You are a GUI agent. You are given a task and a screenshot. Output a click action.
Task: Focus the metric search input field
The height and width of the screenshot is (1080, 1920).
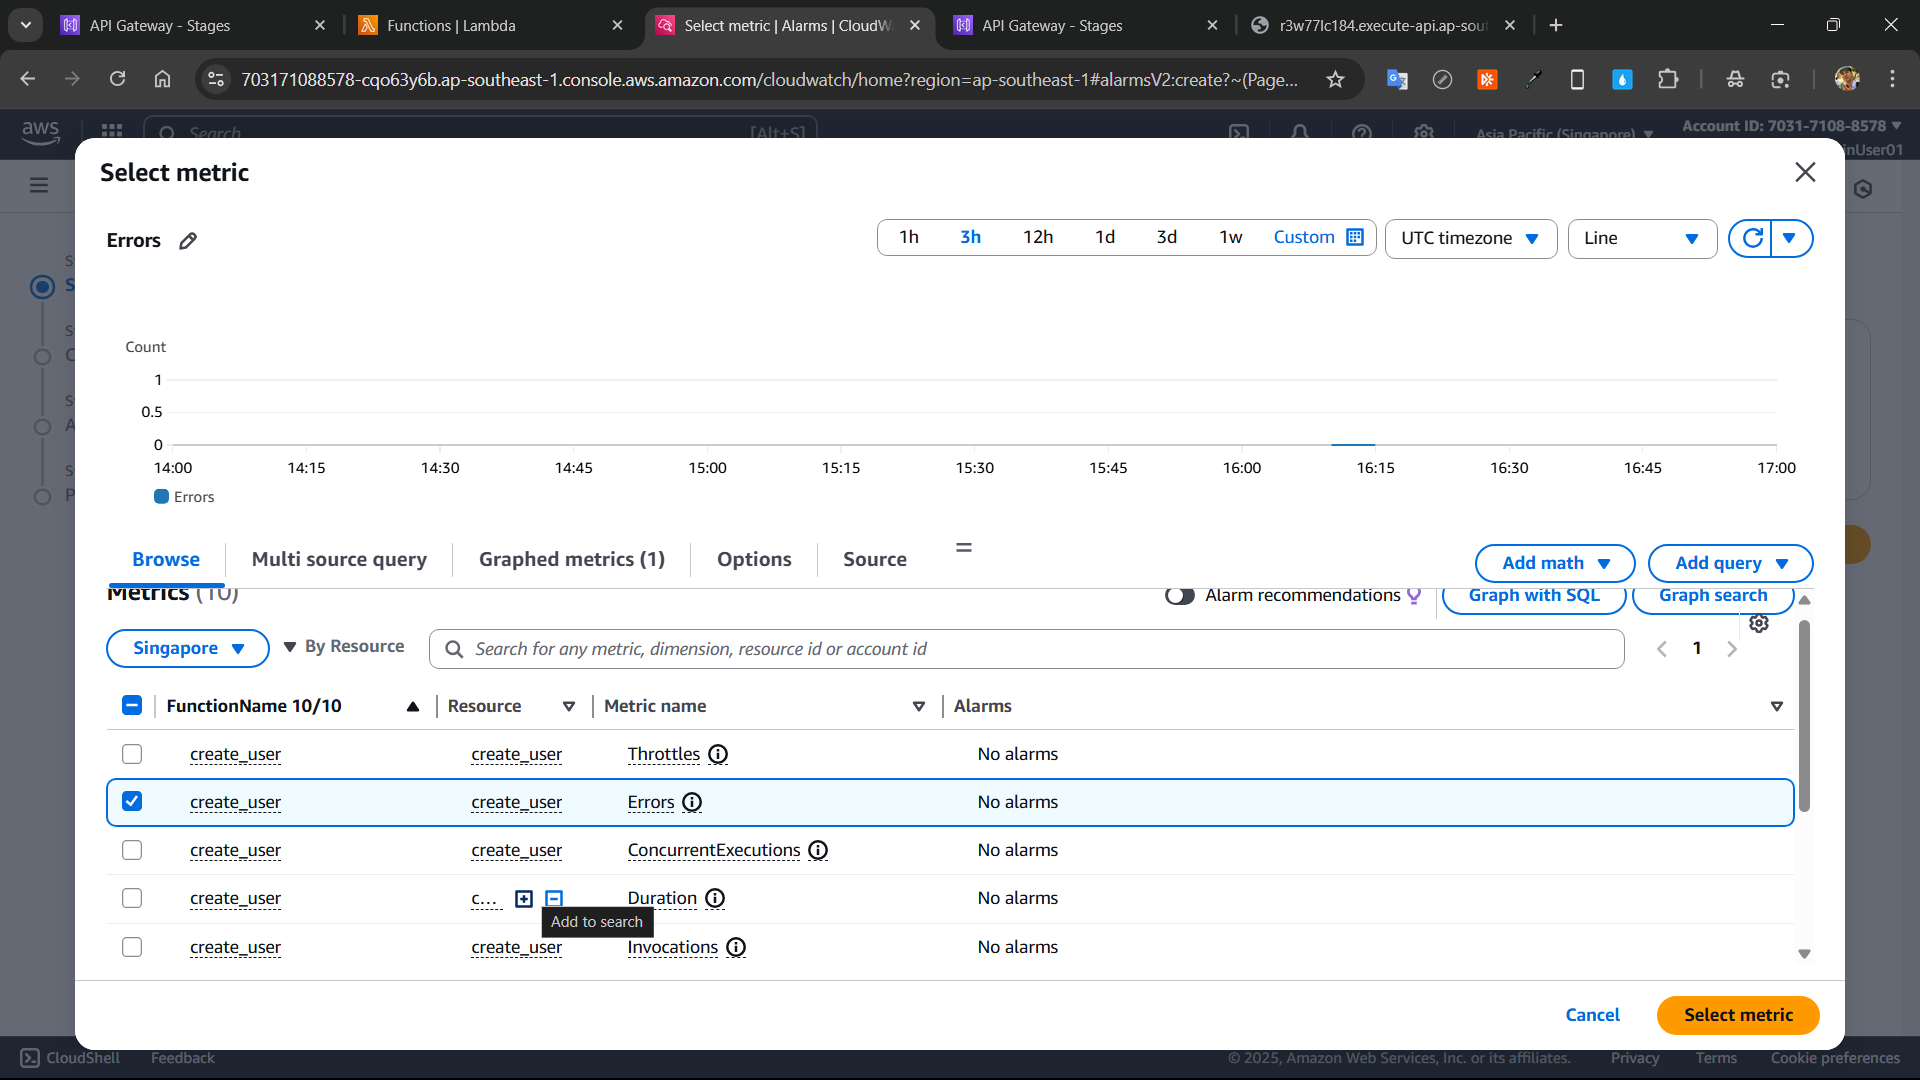click(1027, 650)
